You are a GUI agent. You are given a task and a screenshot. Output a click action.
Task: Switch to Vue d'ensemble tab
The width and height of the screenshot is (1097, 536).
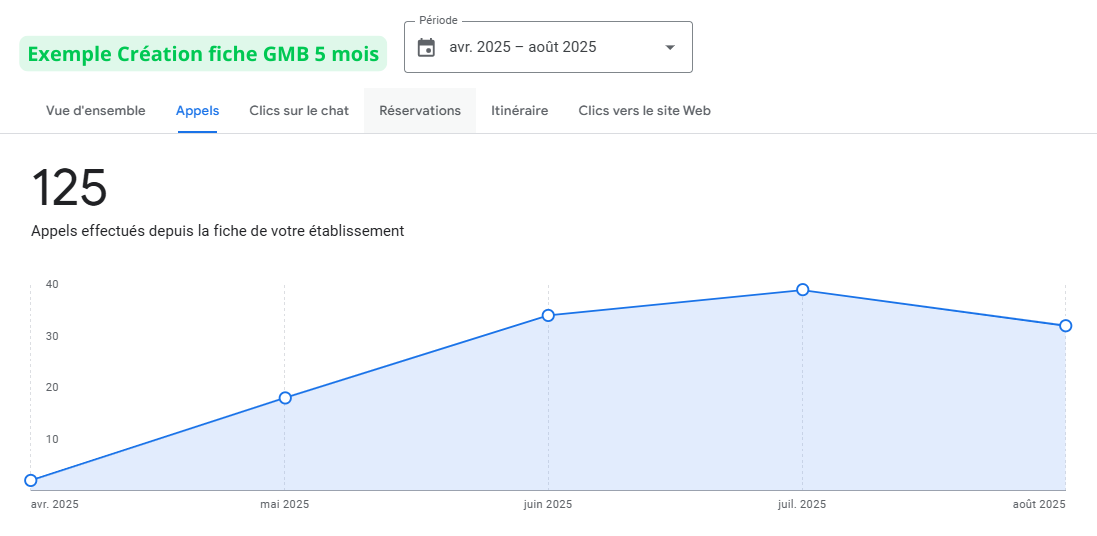point(96,111)
